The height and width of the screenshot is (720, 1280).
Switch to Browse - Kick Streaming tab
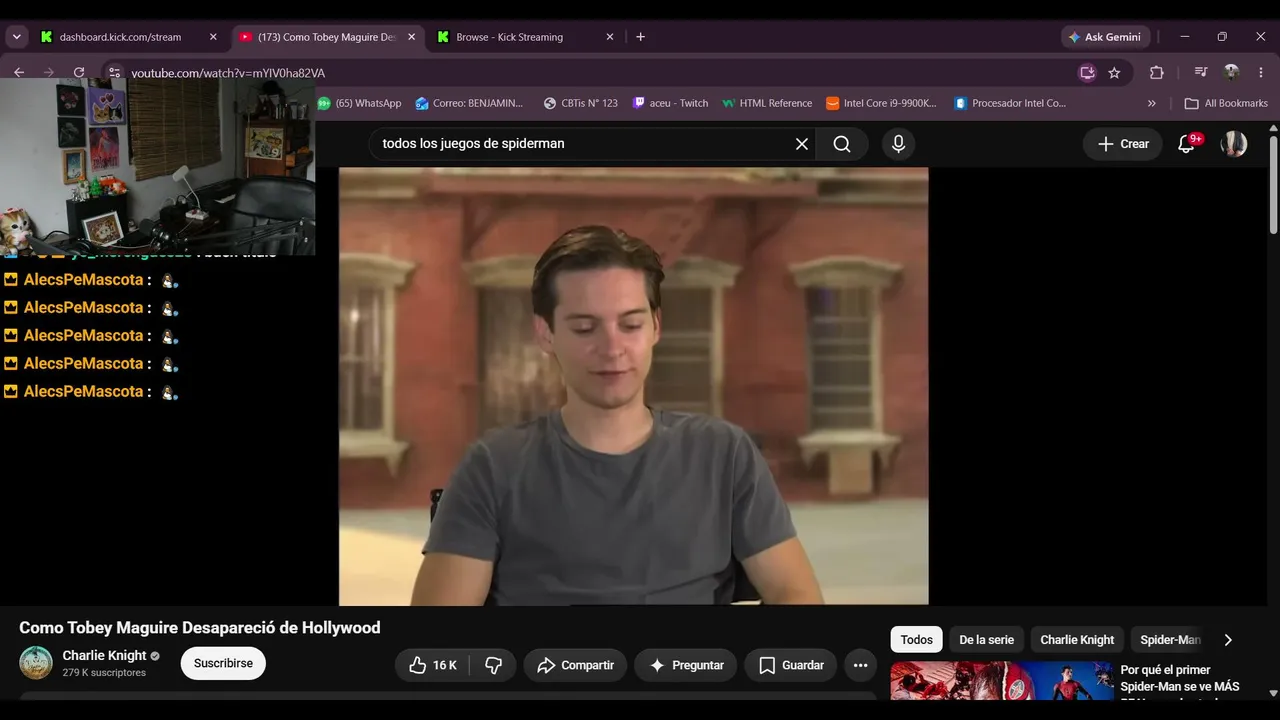pos(527,37)
